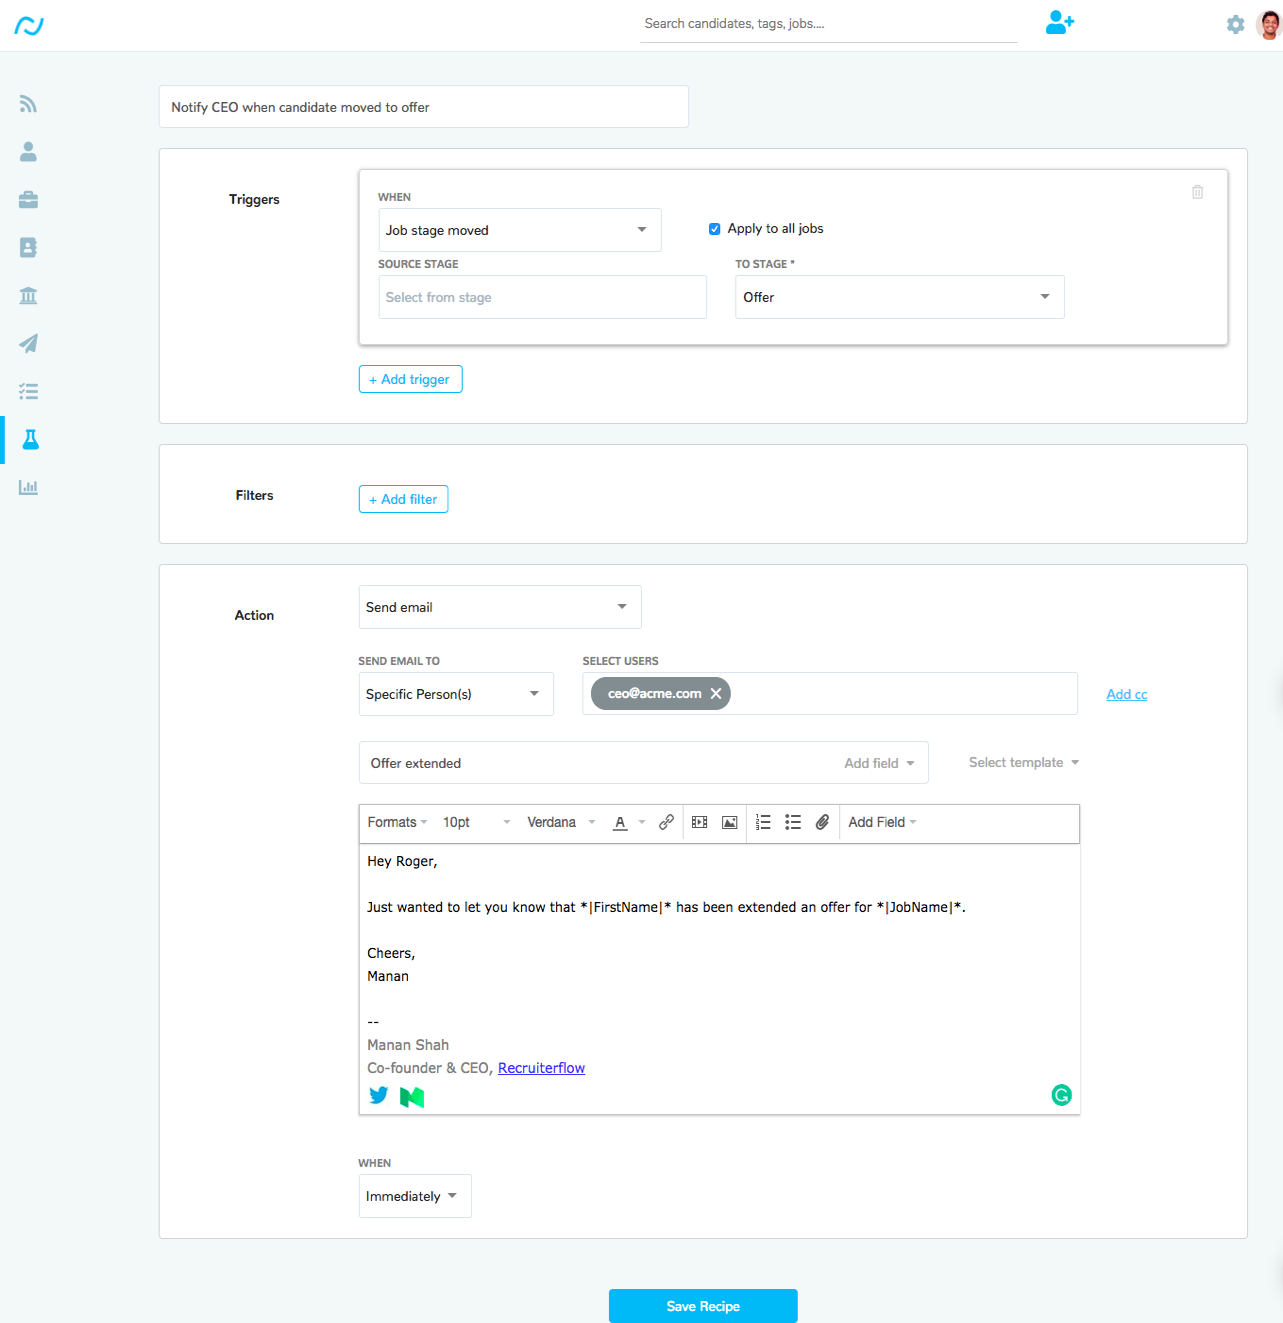The height and width of the screenshot is (1323, 1283).
Task: Open the flask automation icon in sidebar
Action: click(30, 440)
